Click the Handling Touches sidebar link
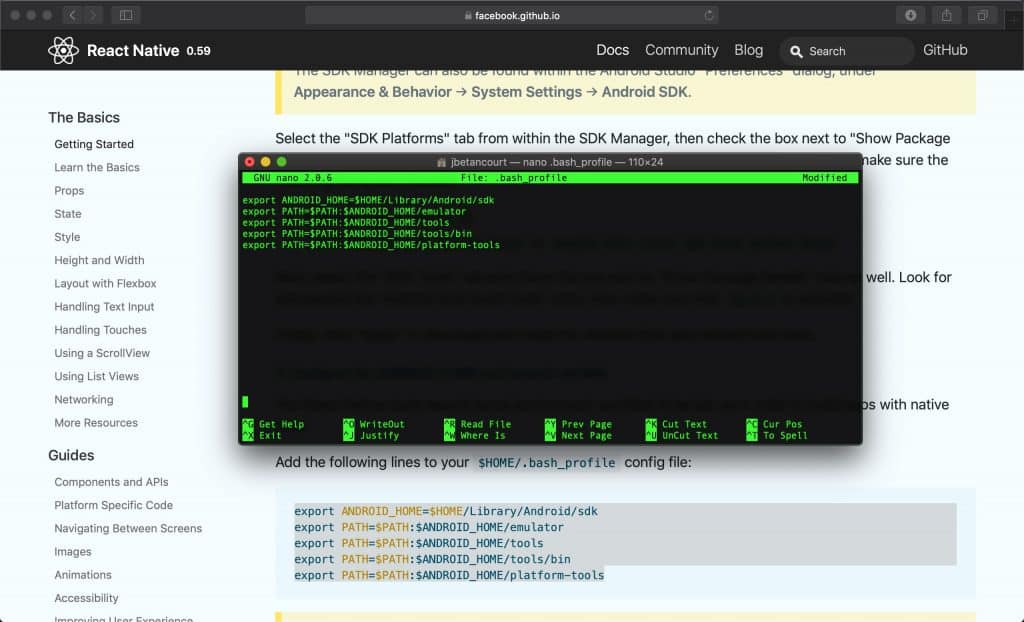Image resolution: width=1024 pixels, height=622 pixels. [x=100, y=330]
